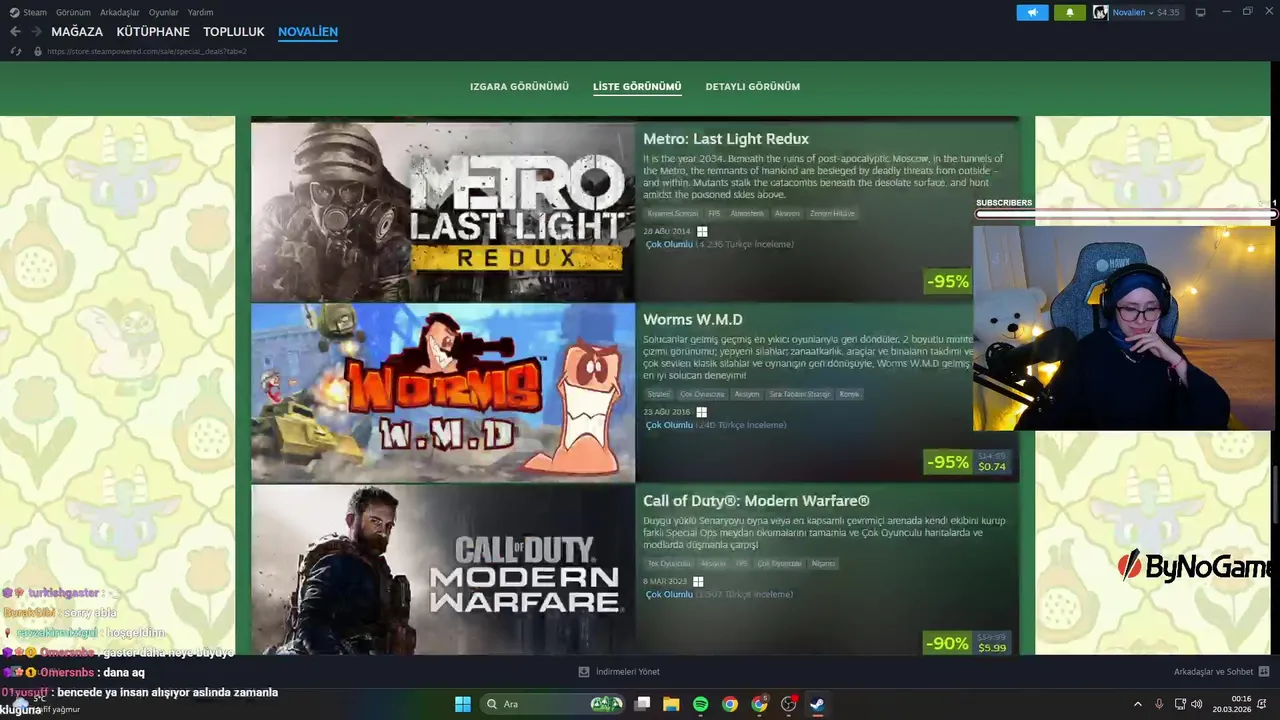Viewport: 1280px width, 720px height.
Task: Go forward with the forward arrow
Action: tap(36, 32)
